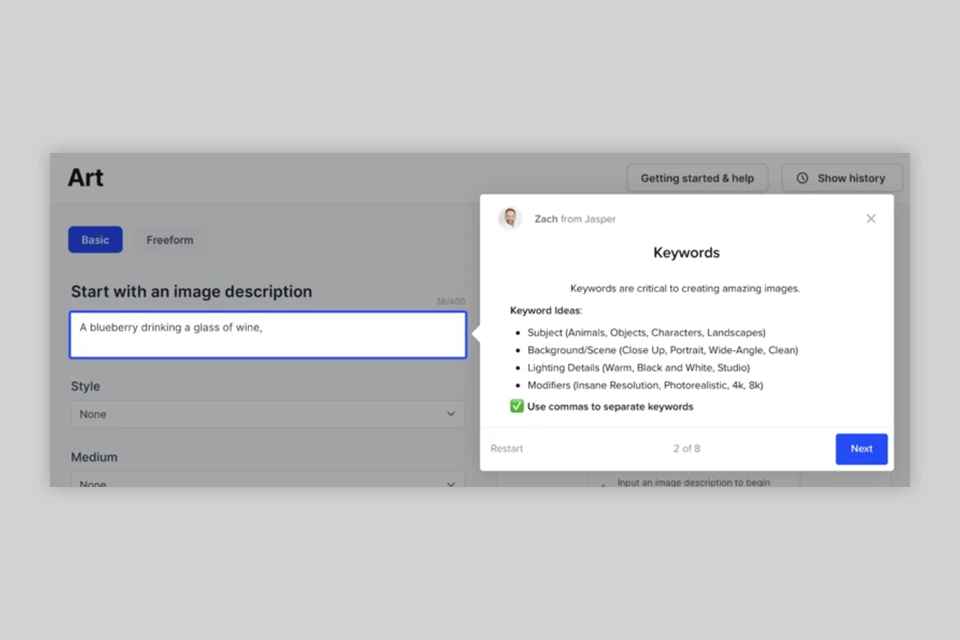Click the Keywords popup title
This screenshot has width=960, height=640.
pos(686,253)
